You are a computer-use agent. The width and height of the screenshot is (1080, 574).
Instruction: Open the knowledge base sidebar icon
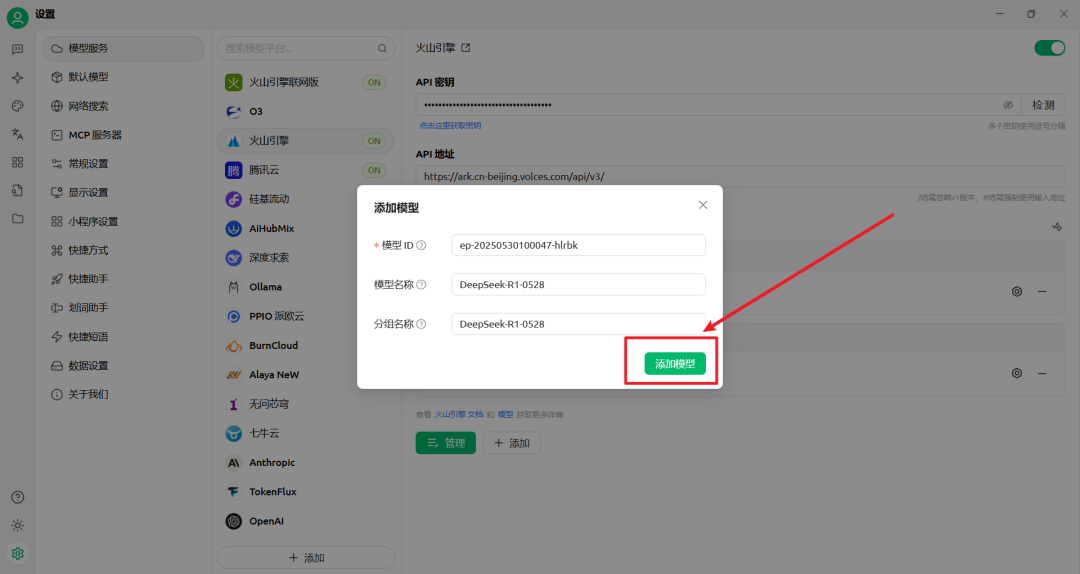click(x=17, y=190)
